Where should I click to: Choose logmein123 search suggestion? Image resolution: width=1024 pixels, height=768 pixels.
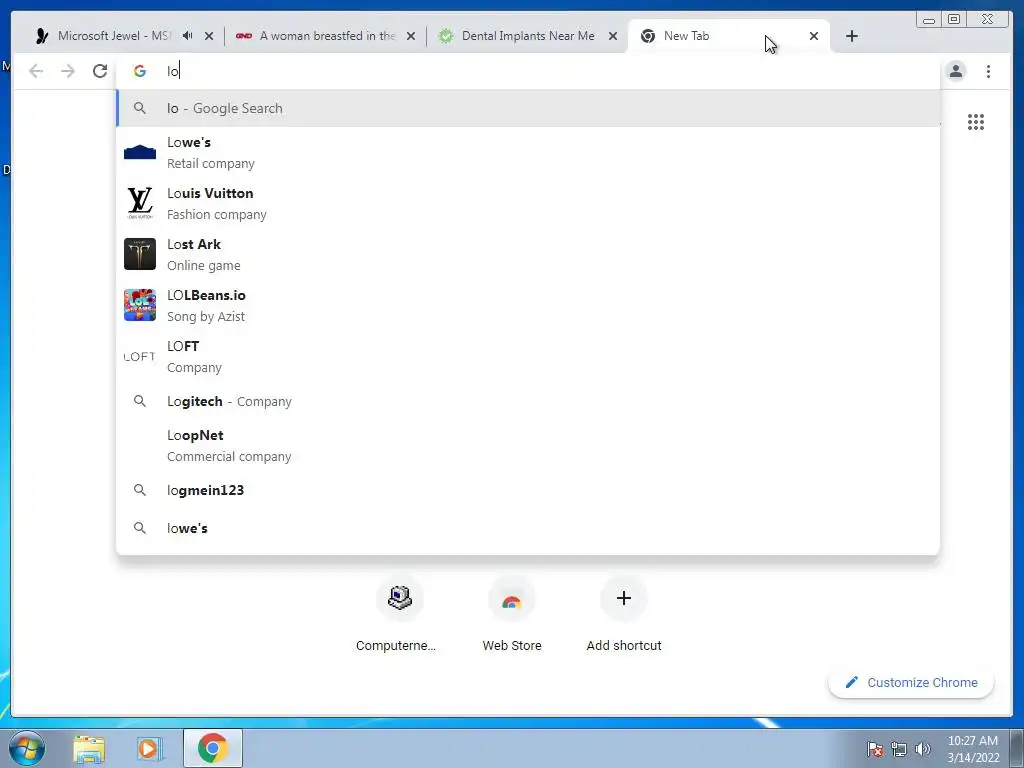tap(528, 490)
